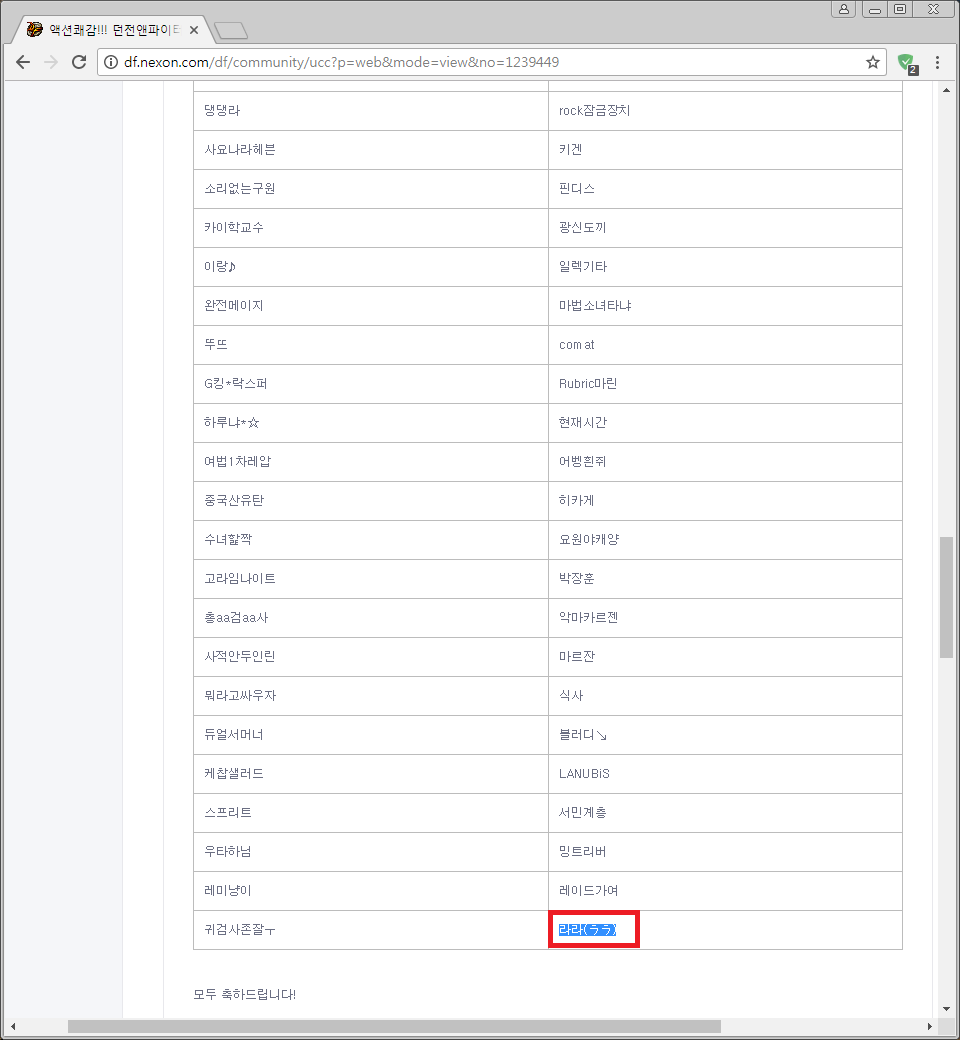Open the green shield extension icon
Screen dimensions: 960x1040
(x=907, y=63)
